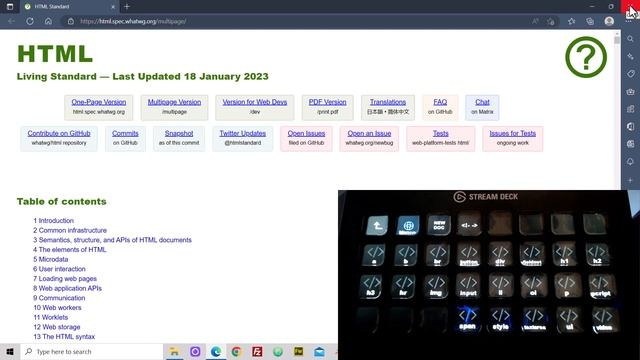Open sidebar Discover sparkle icon
The height and width of the screenshot is (360, 640).
pos(631,56)
